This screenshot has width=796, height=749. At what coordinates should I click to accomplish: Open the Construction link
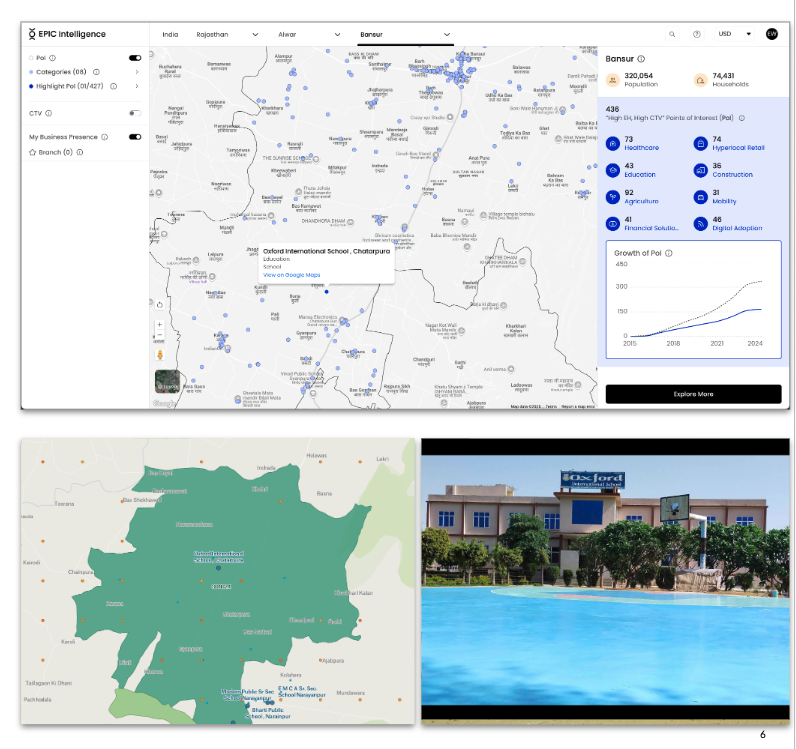pyautogui.click(x=732, y=175)
